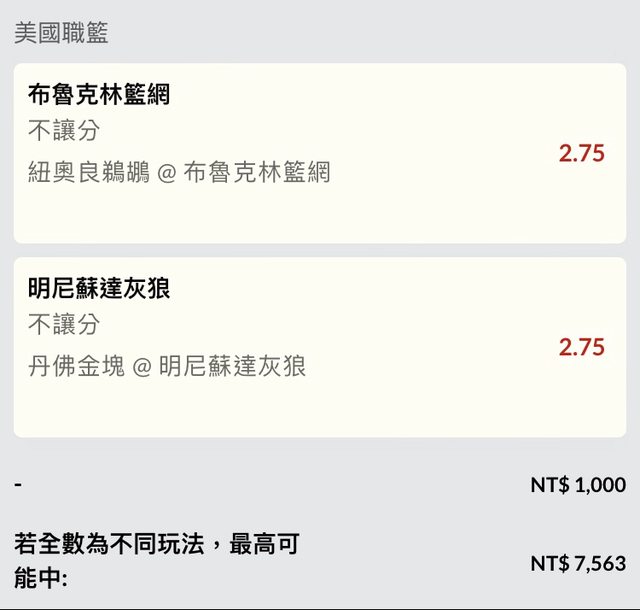Click the 若全數為不同玩法，最高可能中 label

click(156, 561)
